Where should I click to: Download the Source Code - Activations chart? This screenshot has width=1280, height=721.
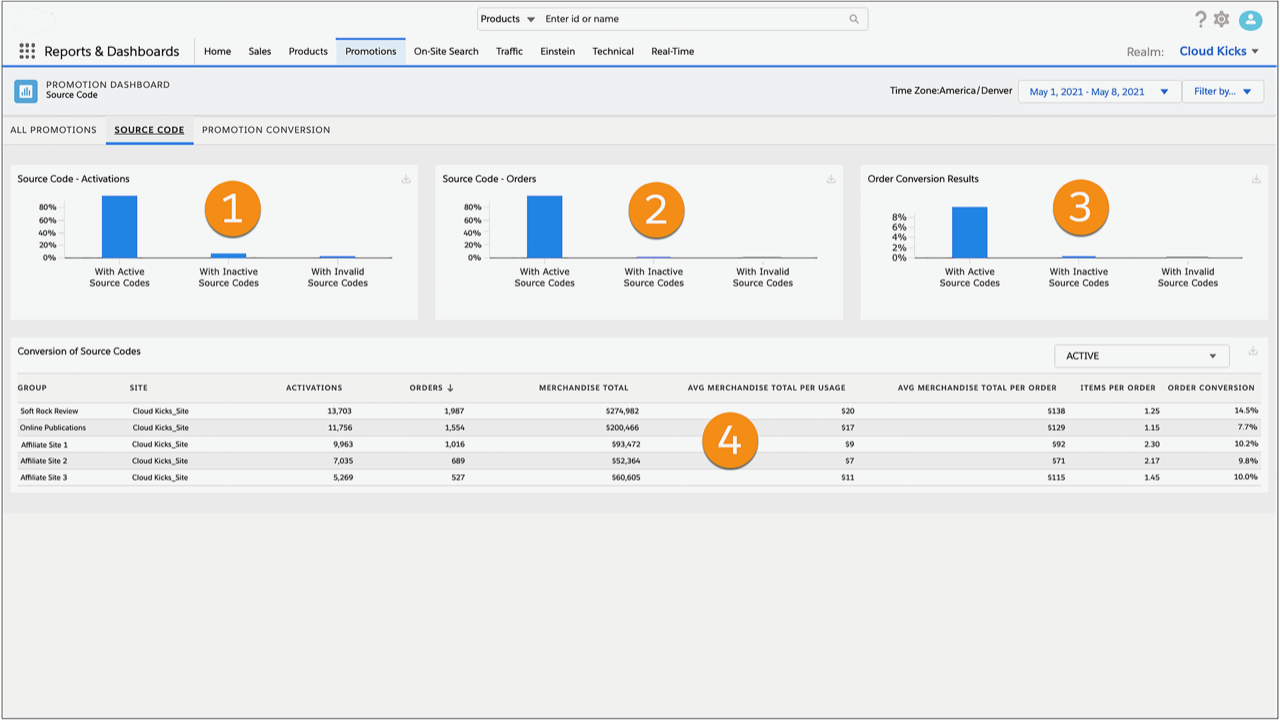pyautogui.click(x=406, y=179)
